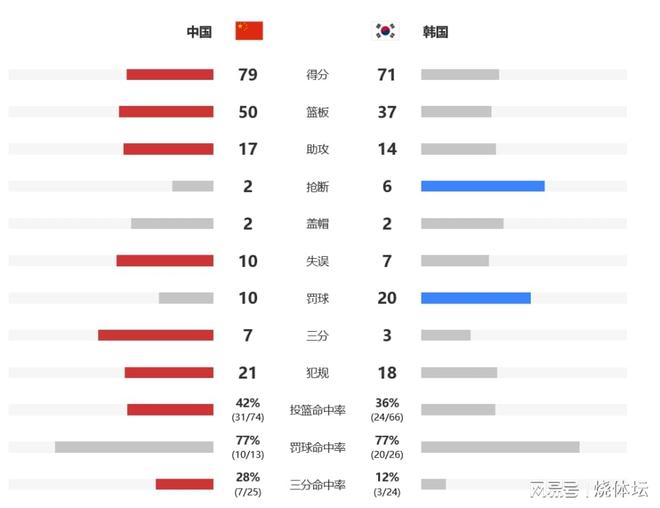The height and width of the screenshot is (508, 660).
Task: Click the 罚球命中率 label
Action: pyautogui.click(x=317, y=447)
